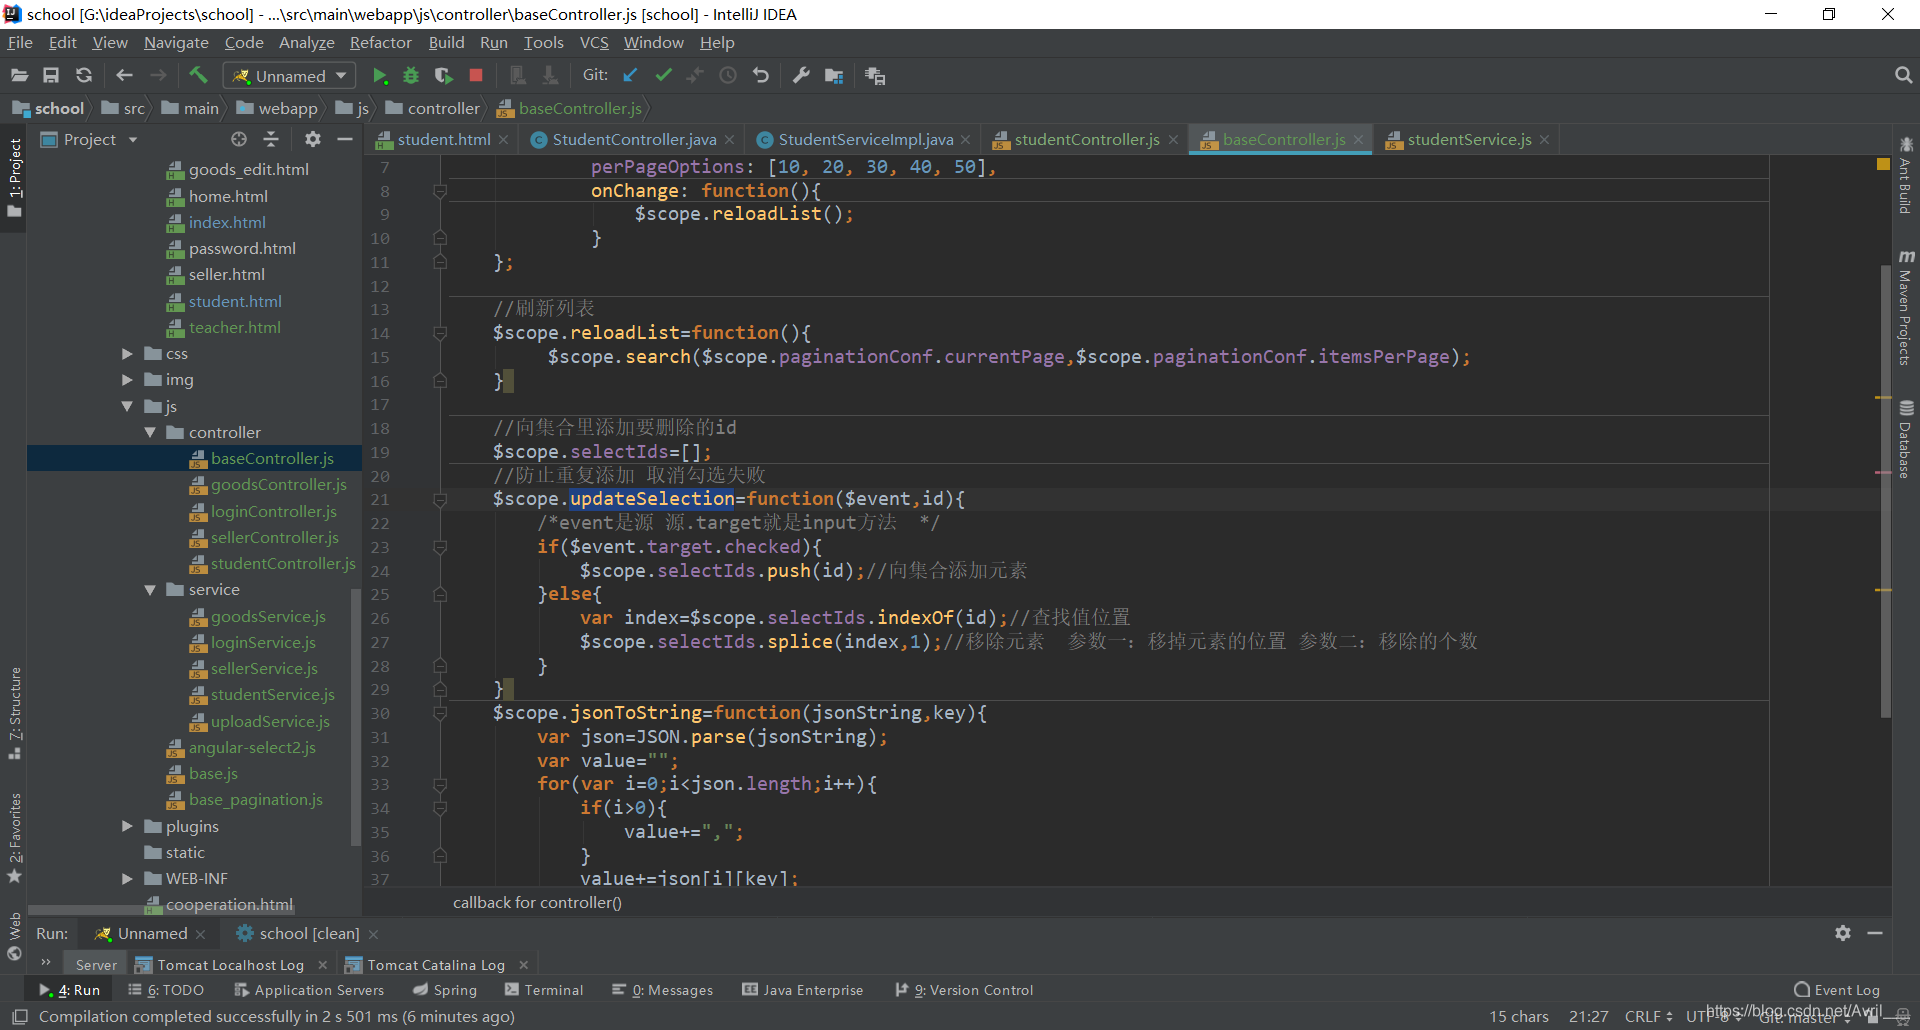Open the Event Log
The image size is (1920, 1030).
point(1836,990)
